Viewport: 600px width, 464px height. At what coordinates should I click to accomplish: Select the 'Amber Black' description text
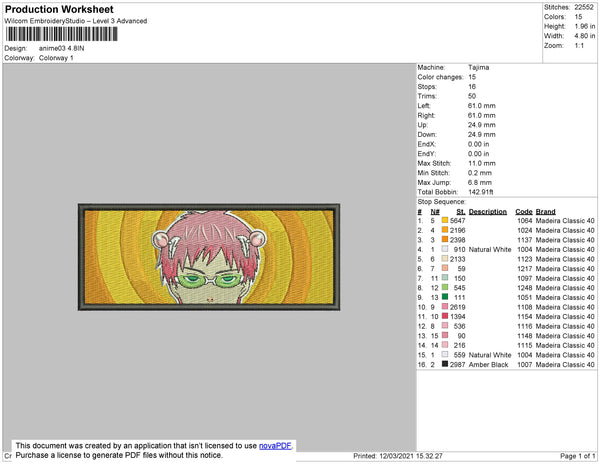click(x=488, y=365)
